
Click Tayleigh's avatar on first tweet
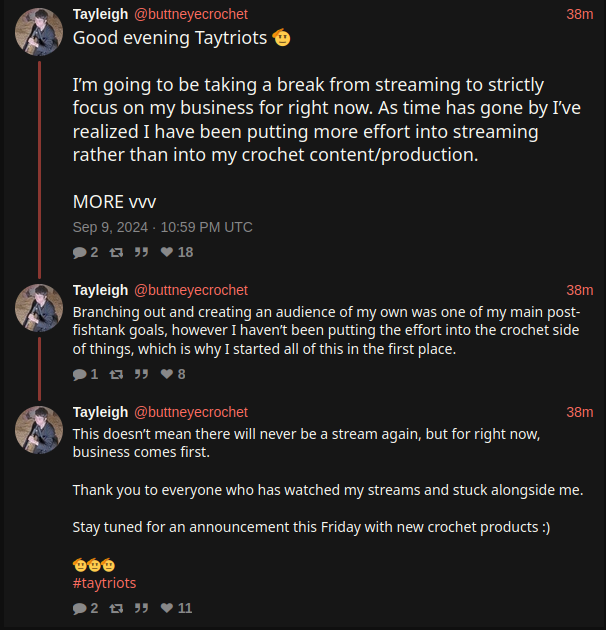(x=39, y=32)
